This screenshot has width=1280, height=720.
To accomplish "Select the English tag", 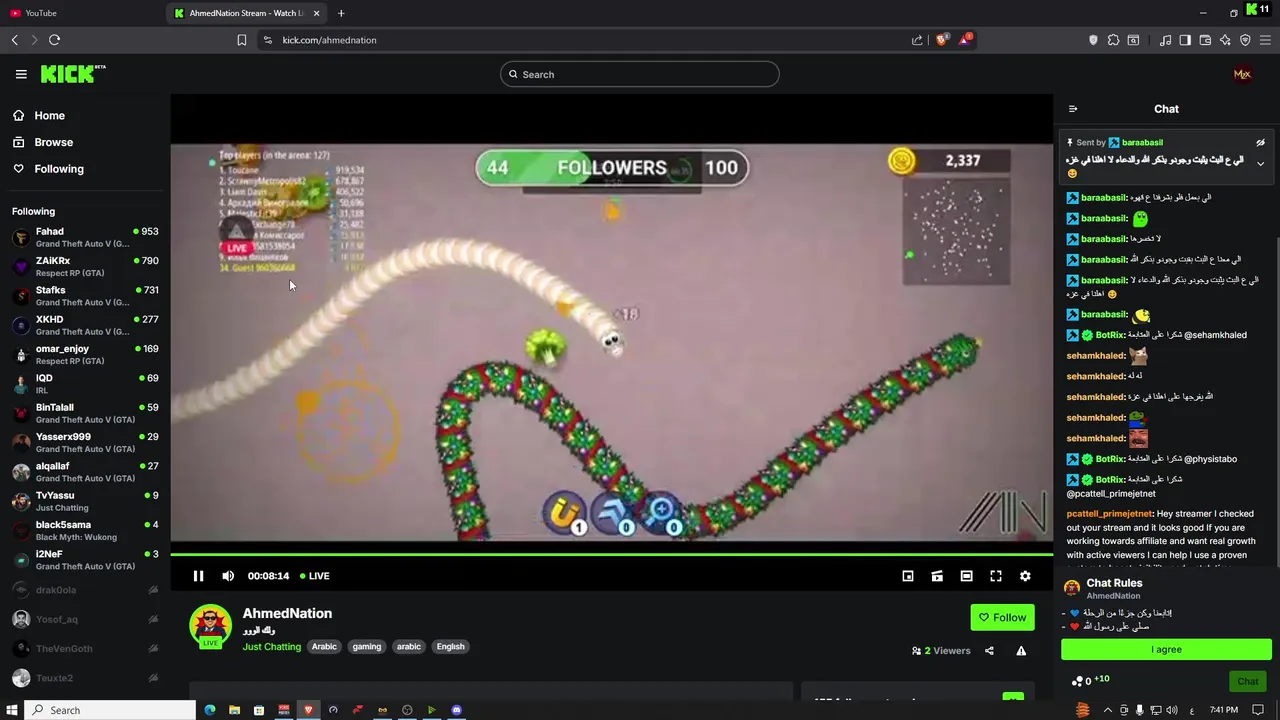I will click(x=450, y=647).
